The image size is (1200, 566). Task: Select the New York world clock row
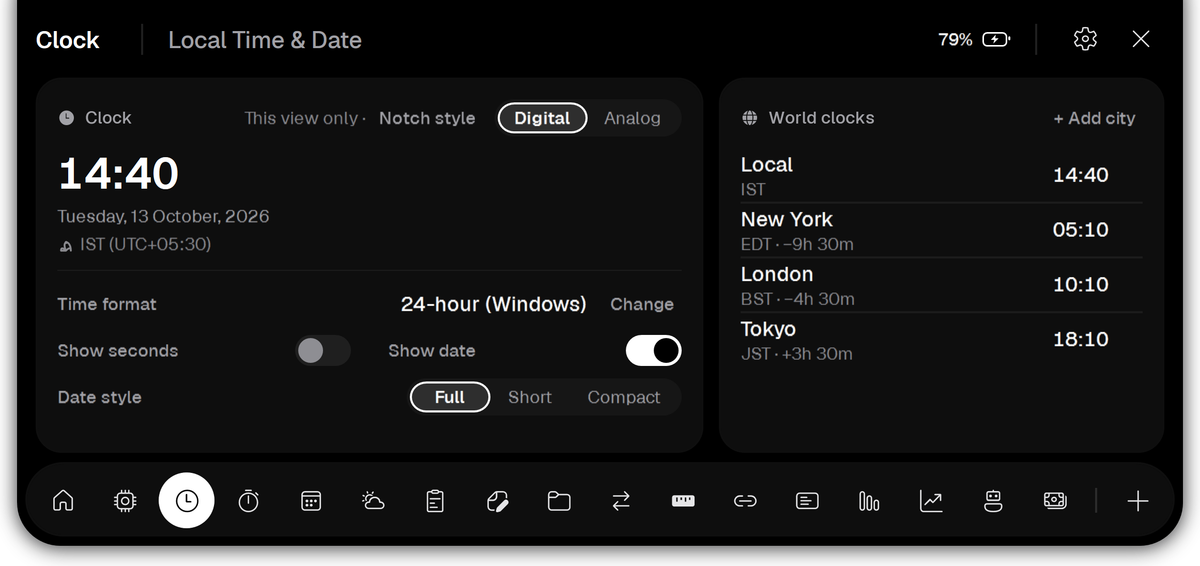(941, 230)
